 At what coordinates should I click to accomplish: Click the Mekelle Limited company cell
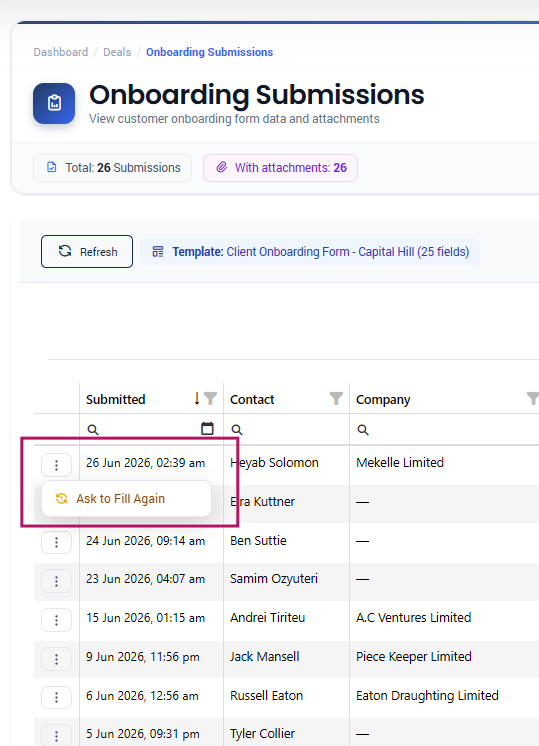pos(444,462)
